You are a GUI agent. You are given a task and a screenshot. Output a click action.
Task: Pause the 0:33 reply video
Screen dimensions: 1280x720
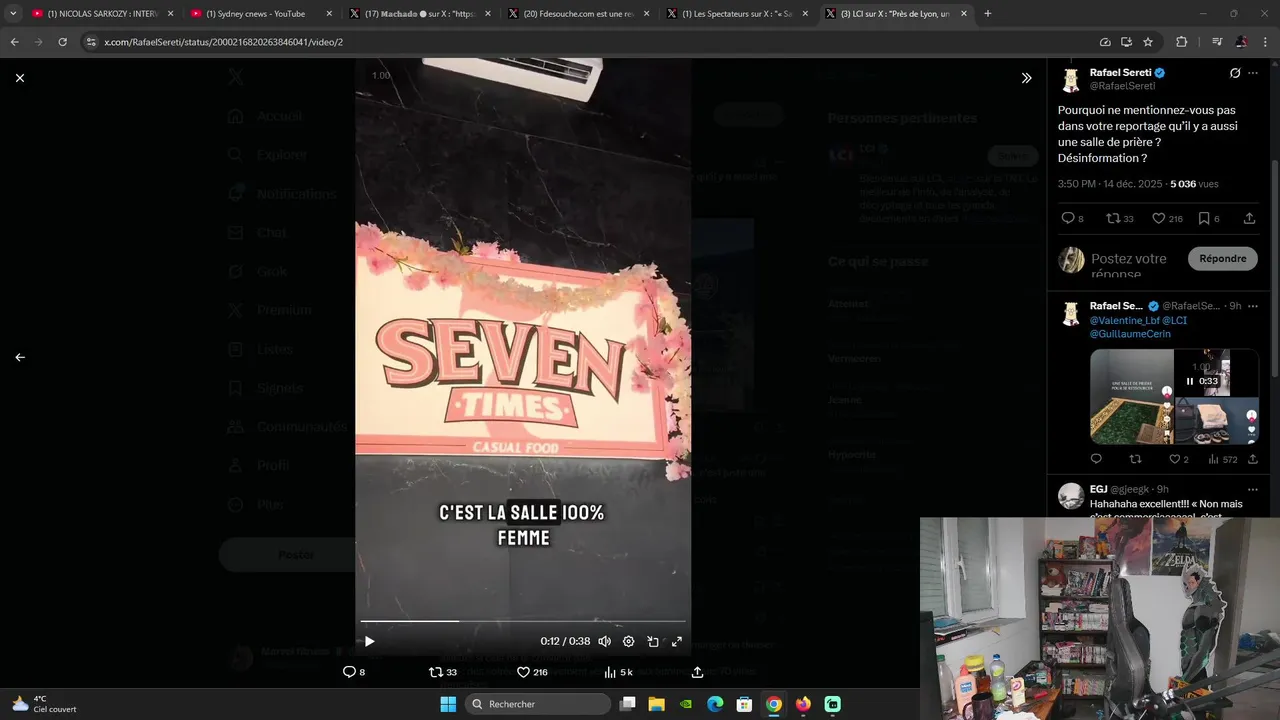(1190, 381)
